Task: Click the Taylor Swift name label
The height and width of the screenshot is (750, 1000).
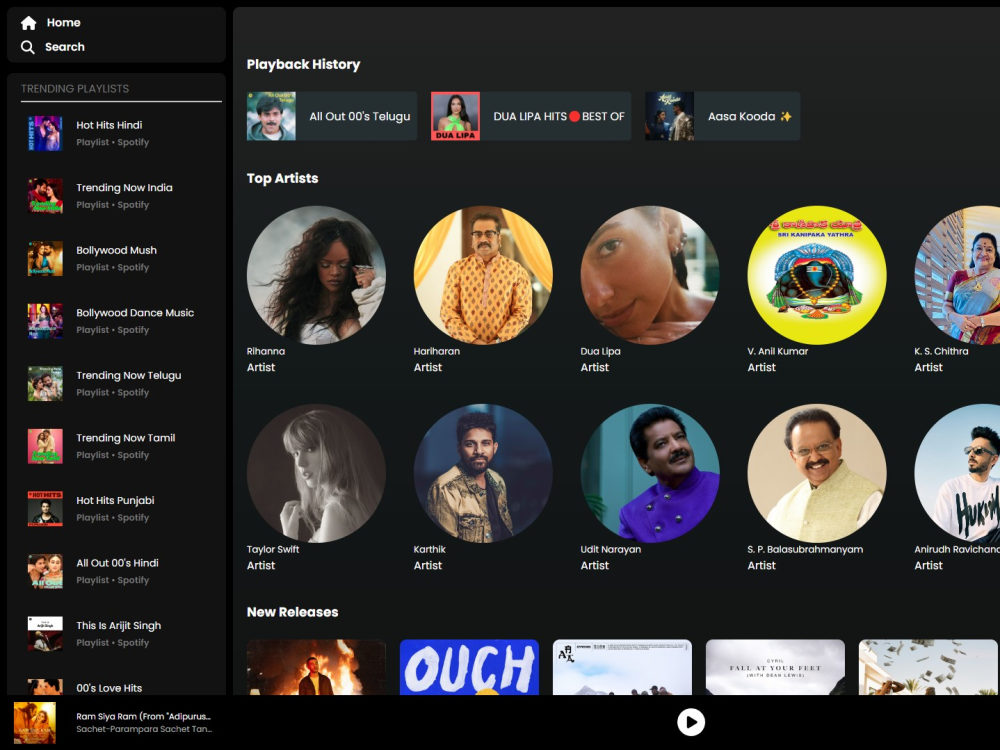Action: point(273,550)
